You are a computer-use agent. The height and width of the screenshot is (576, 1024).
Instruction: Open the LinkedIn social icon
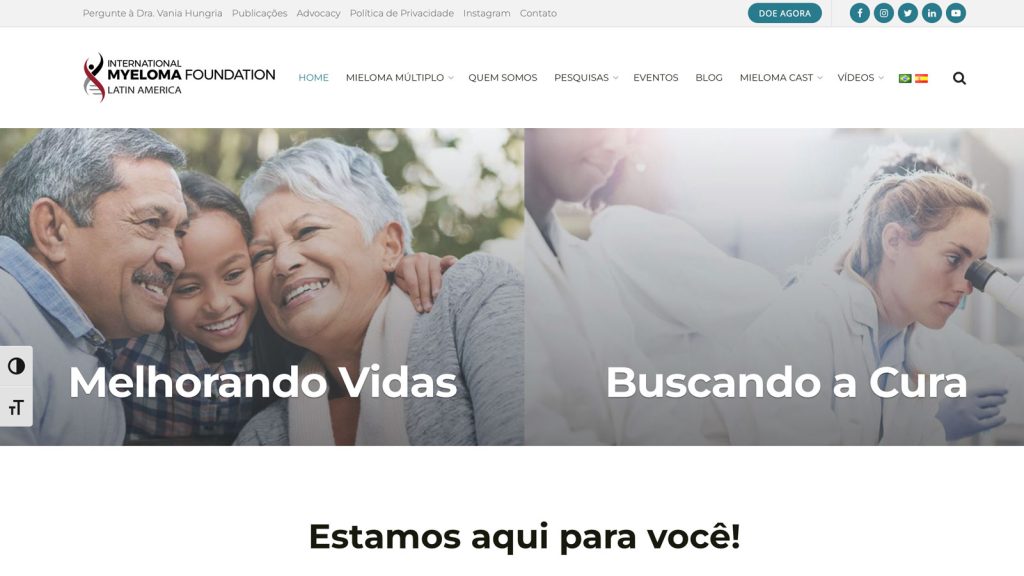932,13
